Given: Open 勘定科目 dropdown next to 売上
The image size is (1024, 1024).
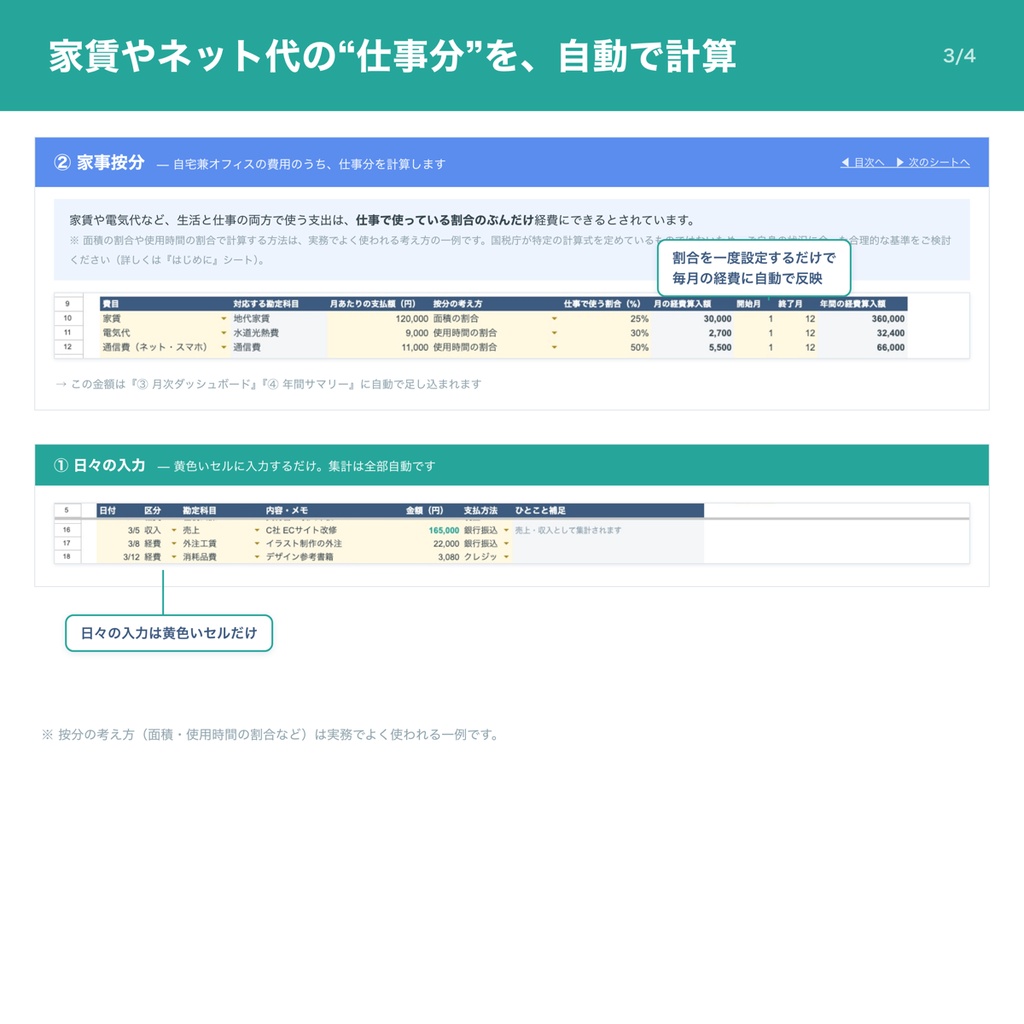Looking at the screenshot, I should tap(257, 530).
